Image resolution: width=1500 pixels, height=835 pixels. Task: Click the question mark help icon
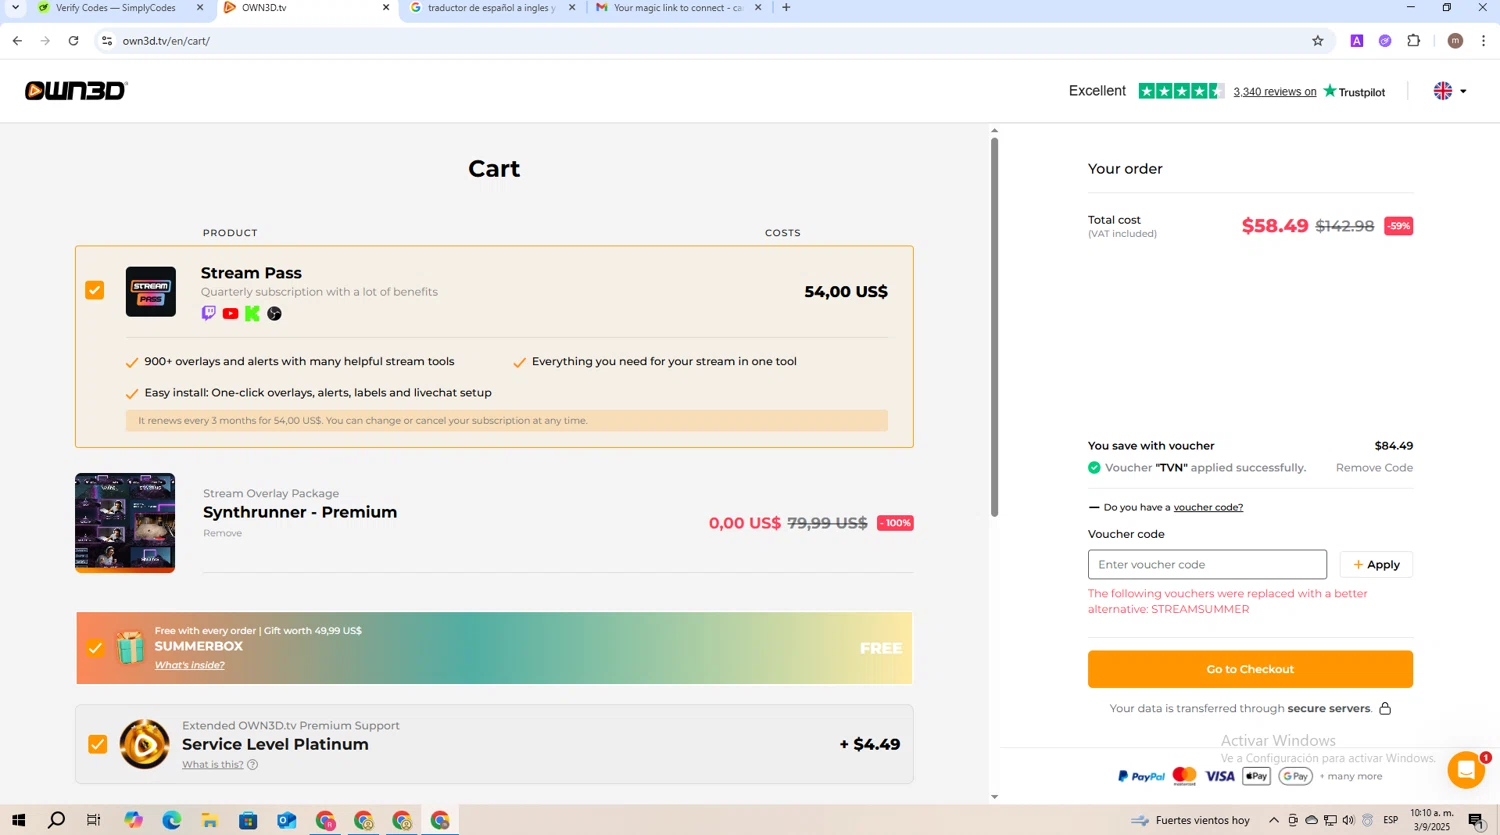pos(252,765)
